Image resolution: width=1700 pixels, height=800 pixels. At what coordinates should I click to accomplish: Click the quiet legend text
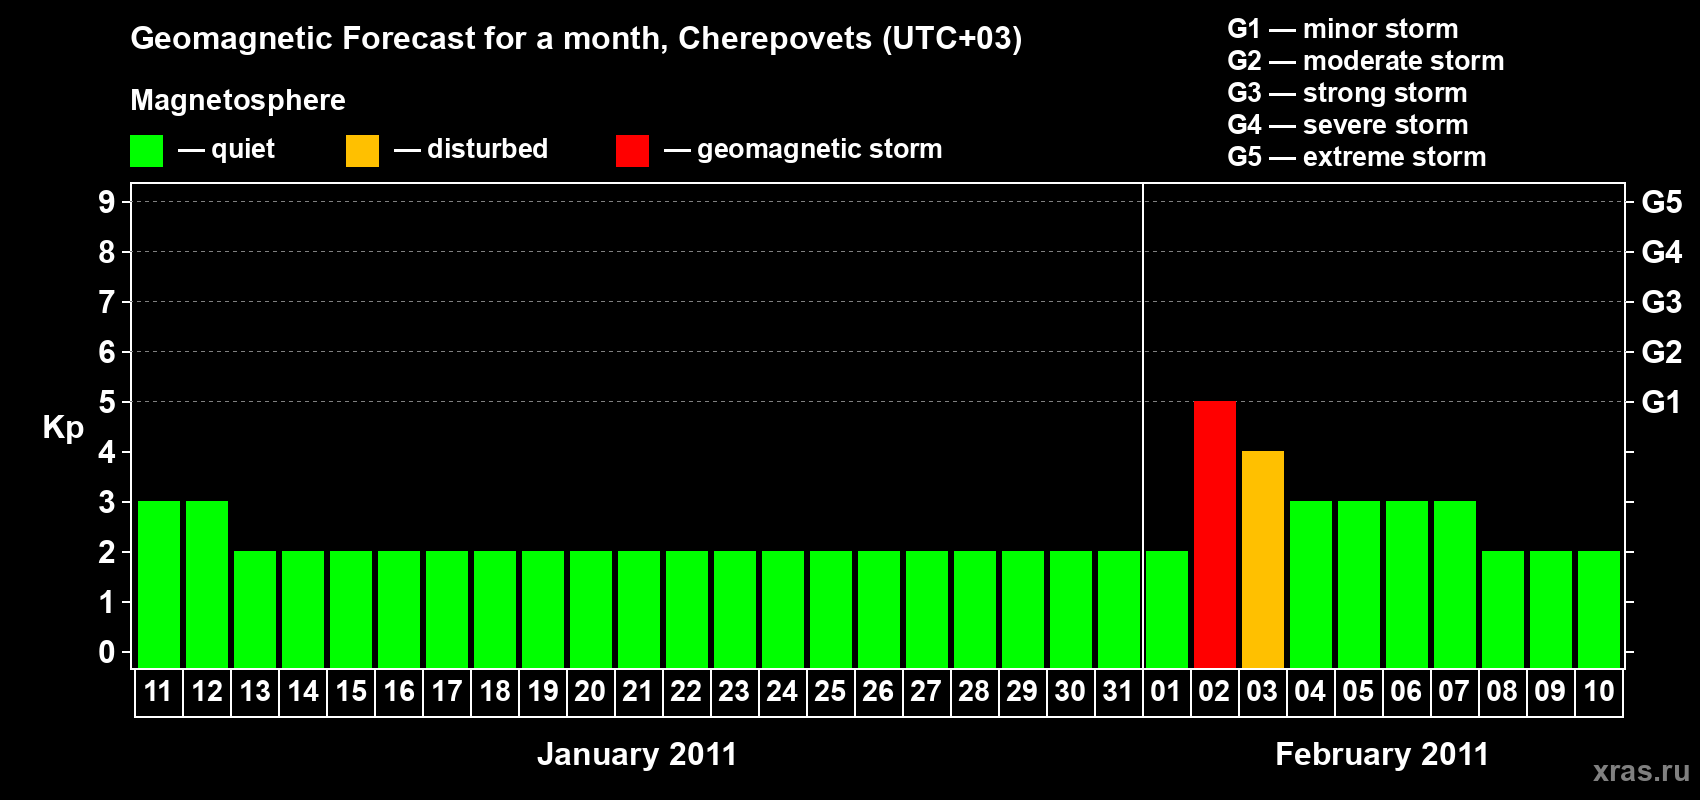[243, 149]
